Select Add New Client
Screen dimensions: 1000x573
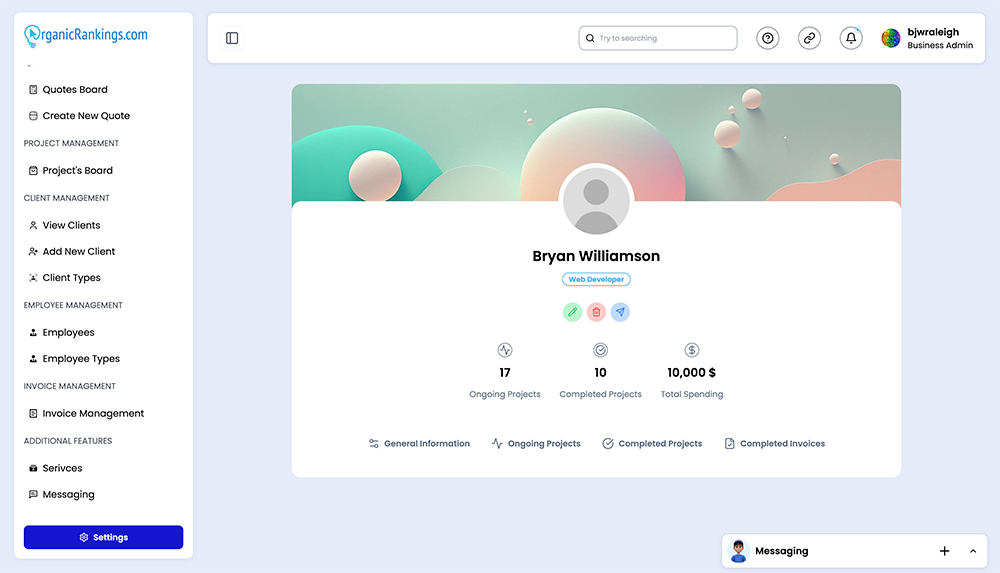72,251
